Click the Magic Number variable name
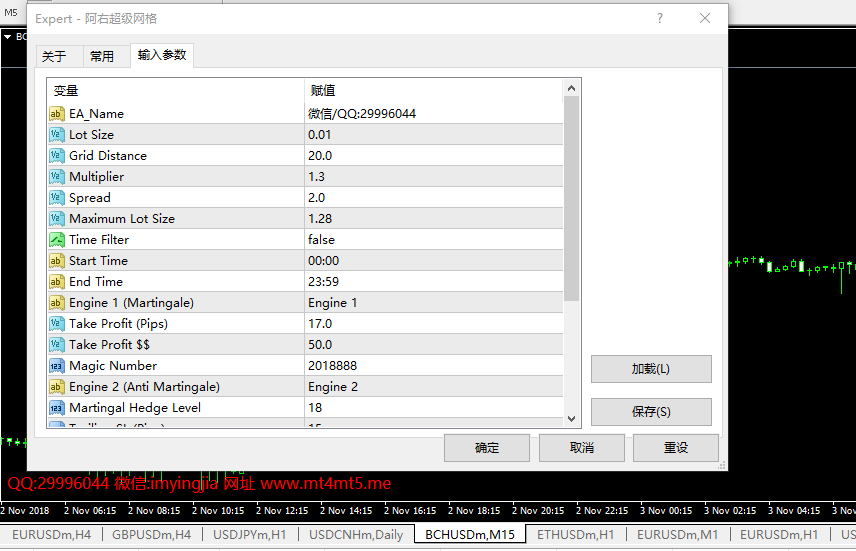Image resolution: width=856 pixels, height=551 pixels. click(x=113, y=366)
